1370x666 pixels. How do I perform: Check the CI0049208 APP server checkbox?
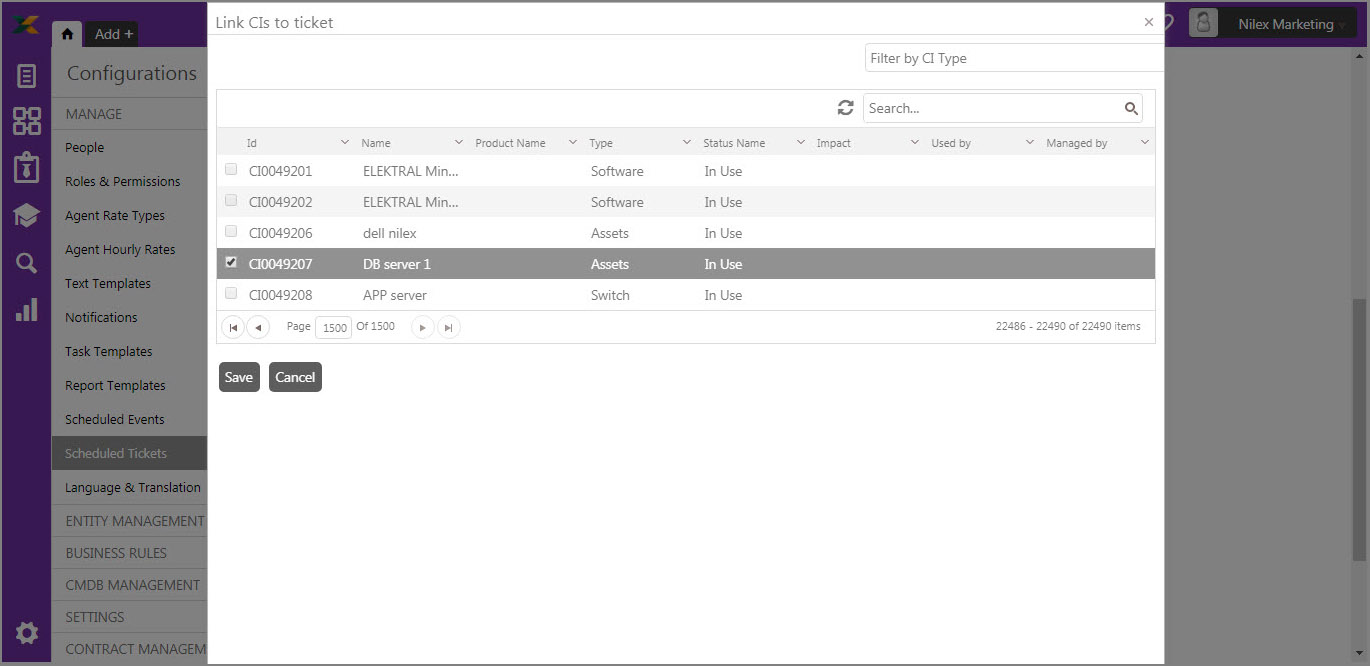pos(231,293)
